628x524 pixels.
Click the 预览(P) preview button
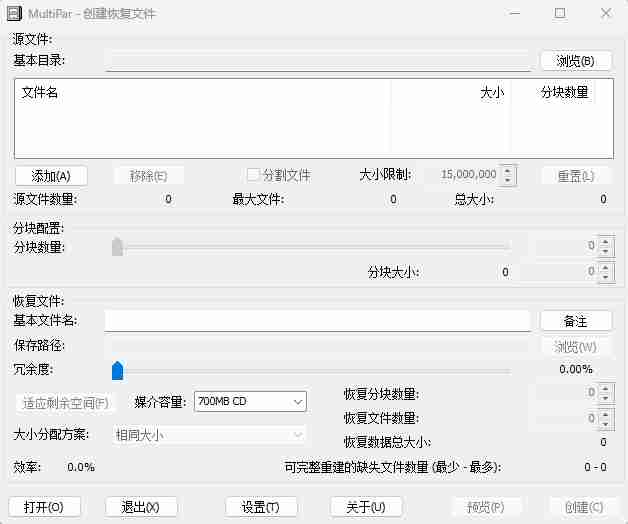pos(486,507)
